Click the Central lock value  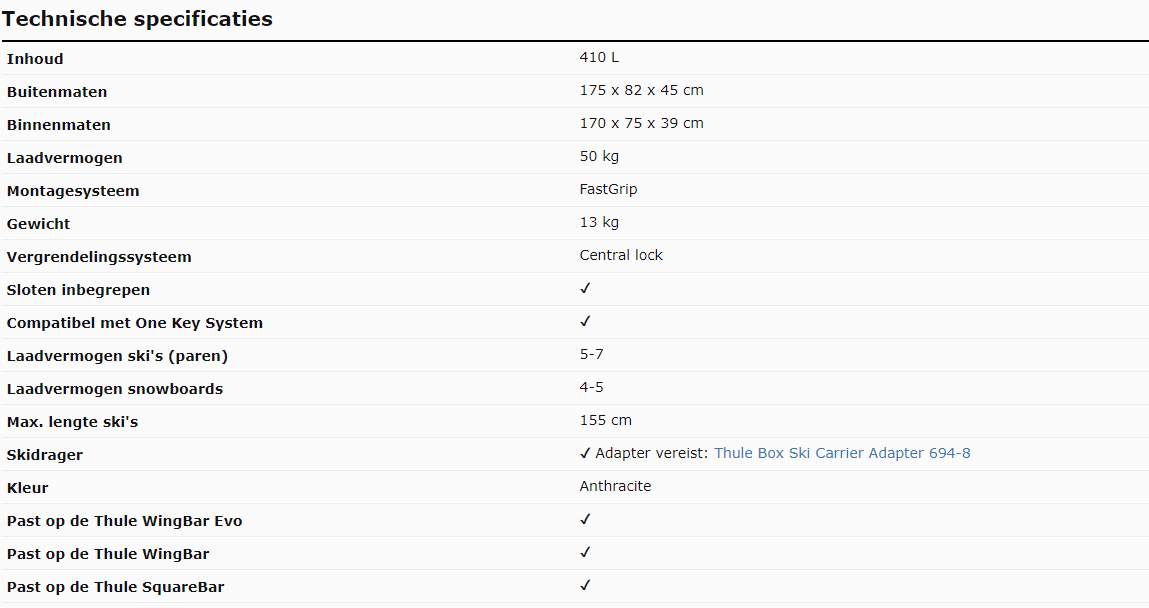point(621,255)
